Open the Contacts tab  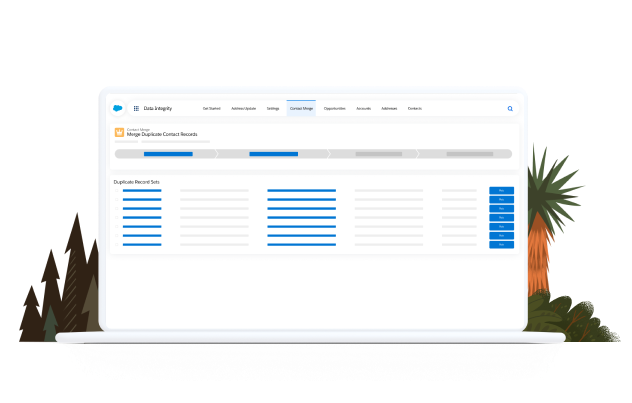coord(415,108)
